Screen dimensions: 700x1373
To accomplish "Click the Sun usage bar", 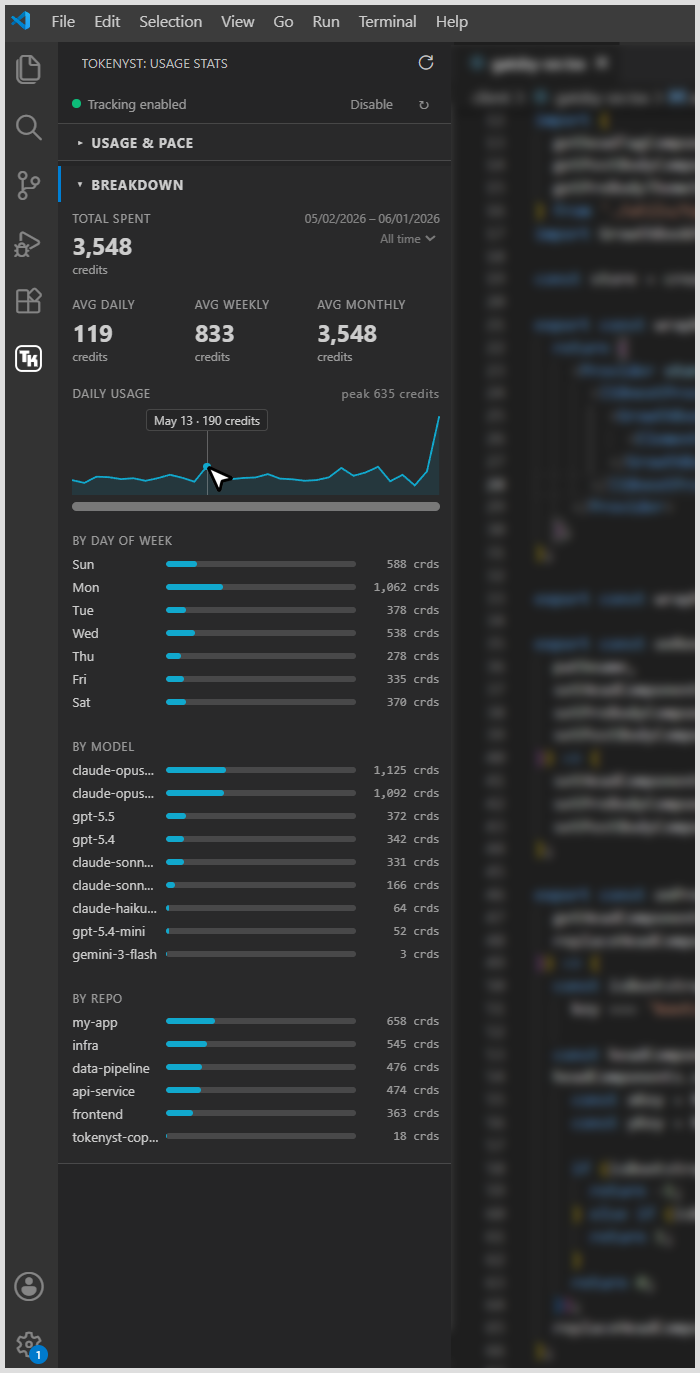I will tap(261, 565).
